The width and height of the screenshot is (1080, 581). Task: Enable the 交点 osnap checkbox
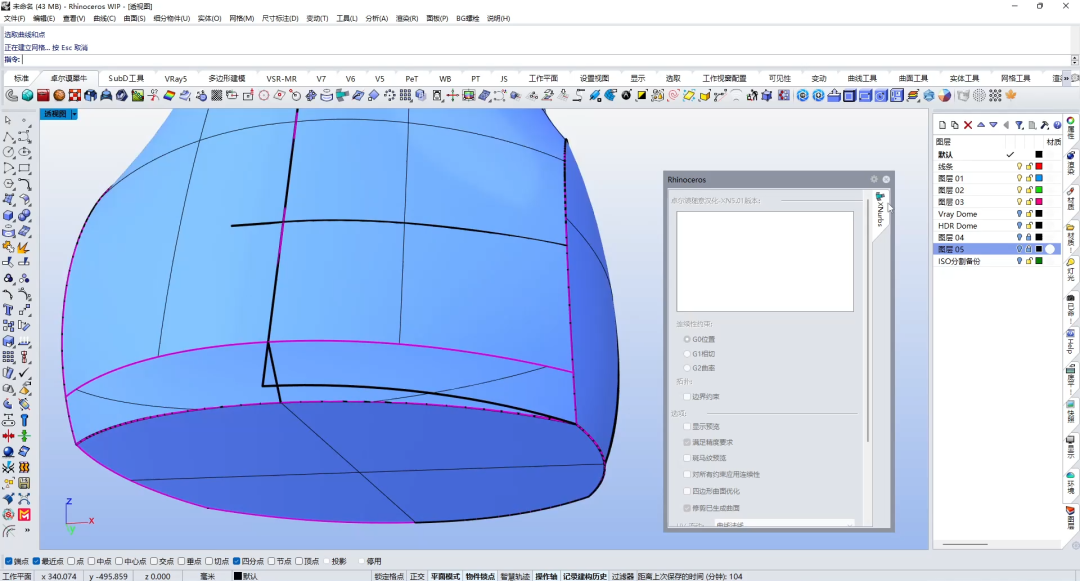point(154,562)
